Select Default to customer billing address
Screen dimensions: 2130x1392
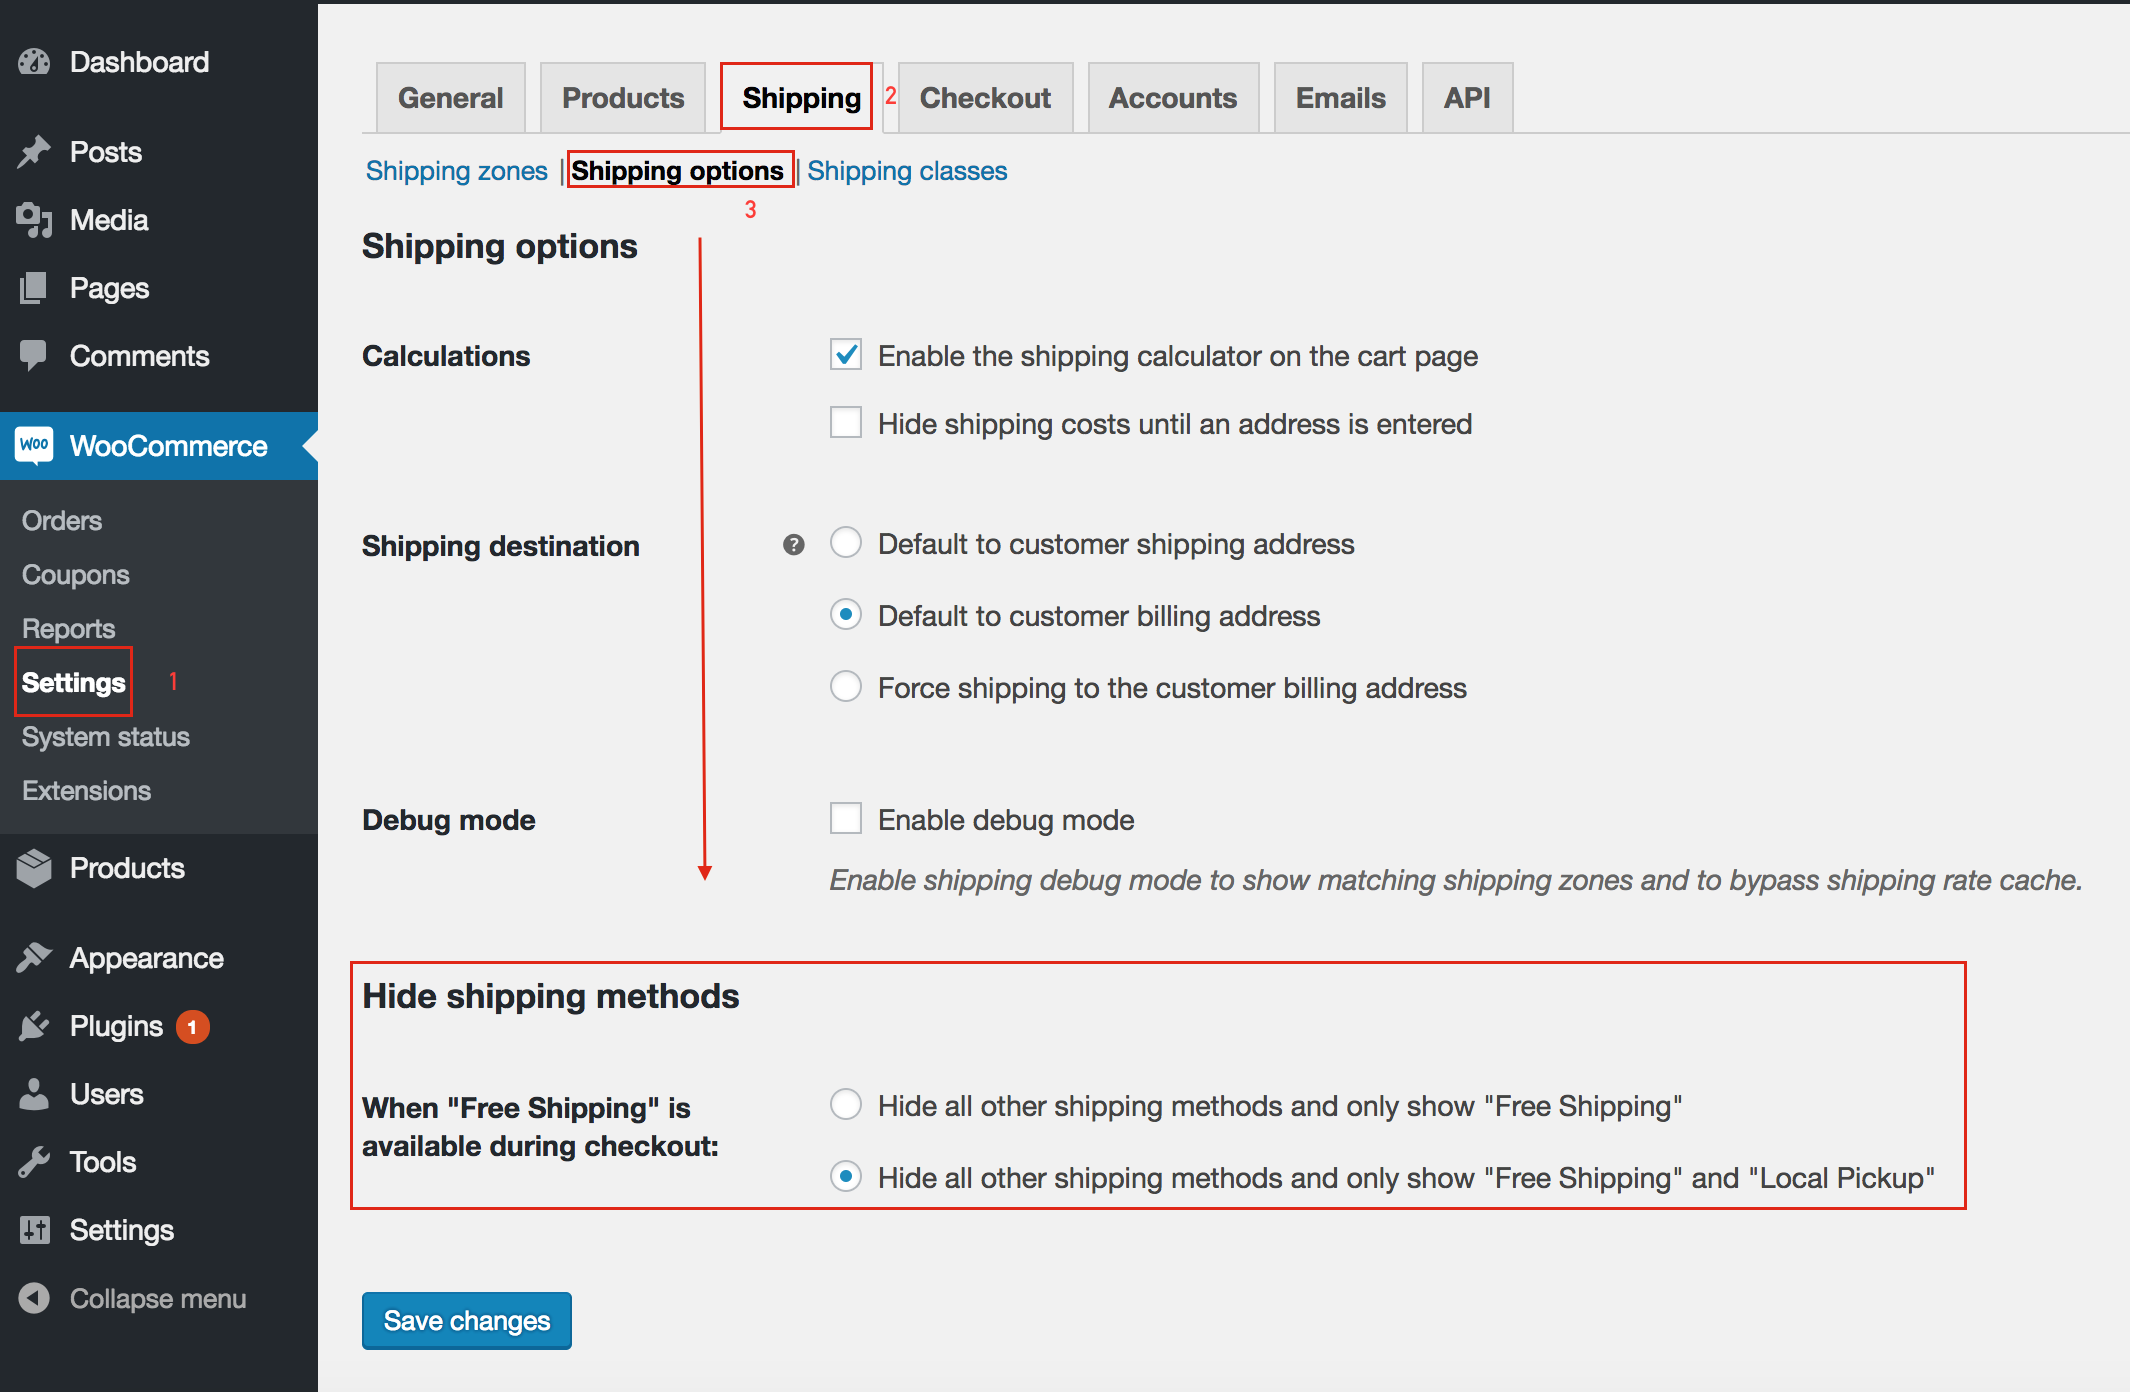pos(846,614)
